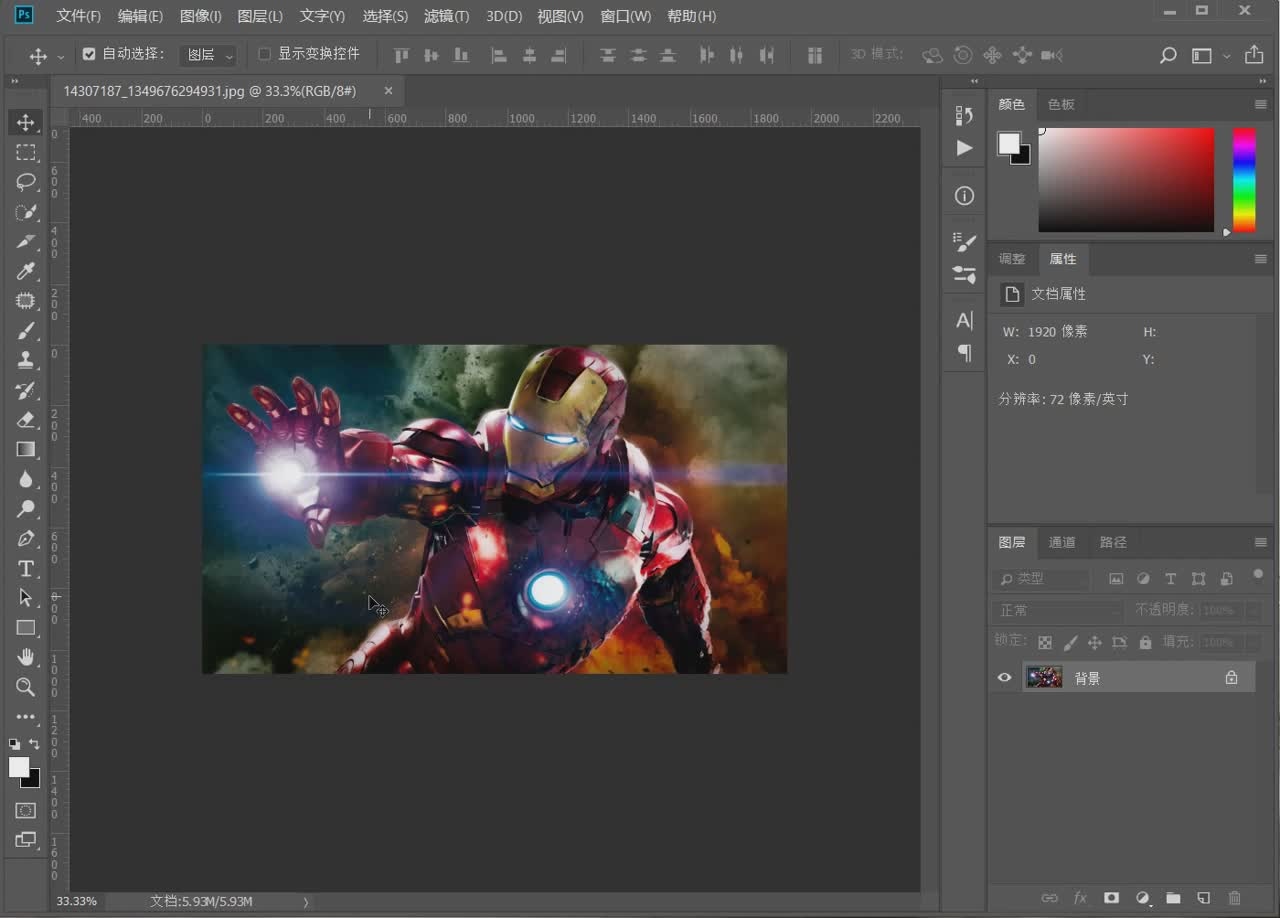Create a new layer
This screenshot has height=918, width=1280.
pos(1204,898)
